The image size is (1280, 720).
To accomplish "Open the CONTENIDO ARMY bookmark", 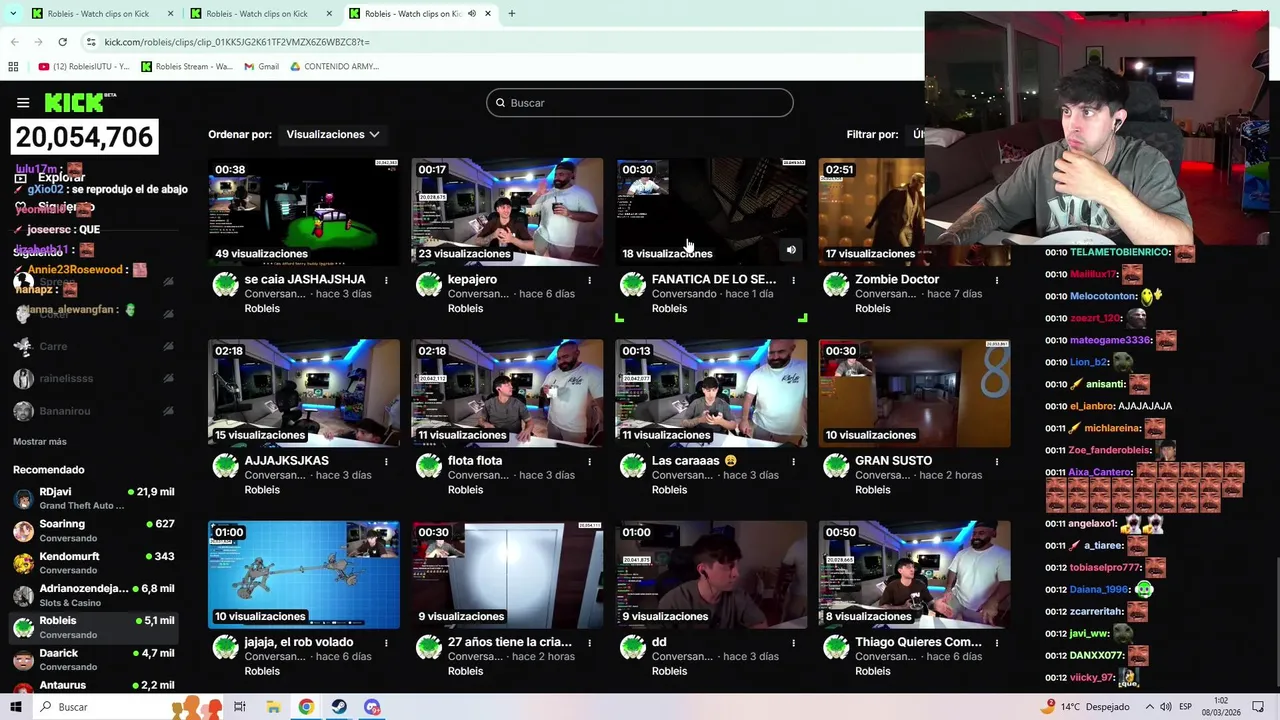I will click(335, 67).
